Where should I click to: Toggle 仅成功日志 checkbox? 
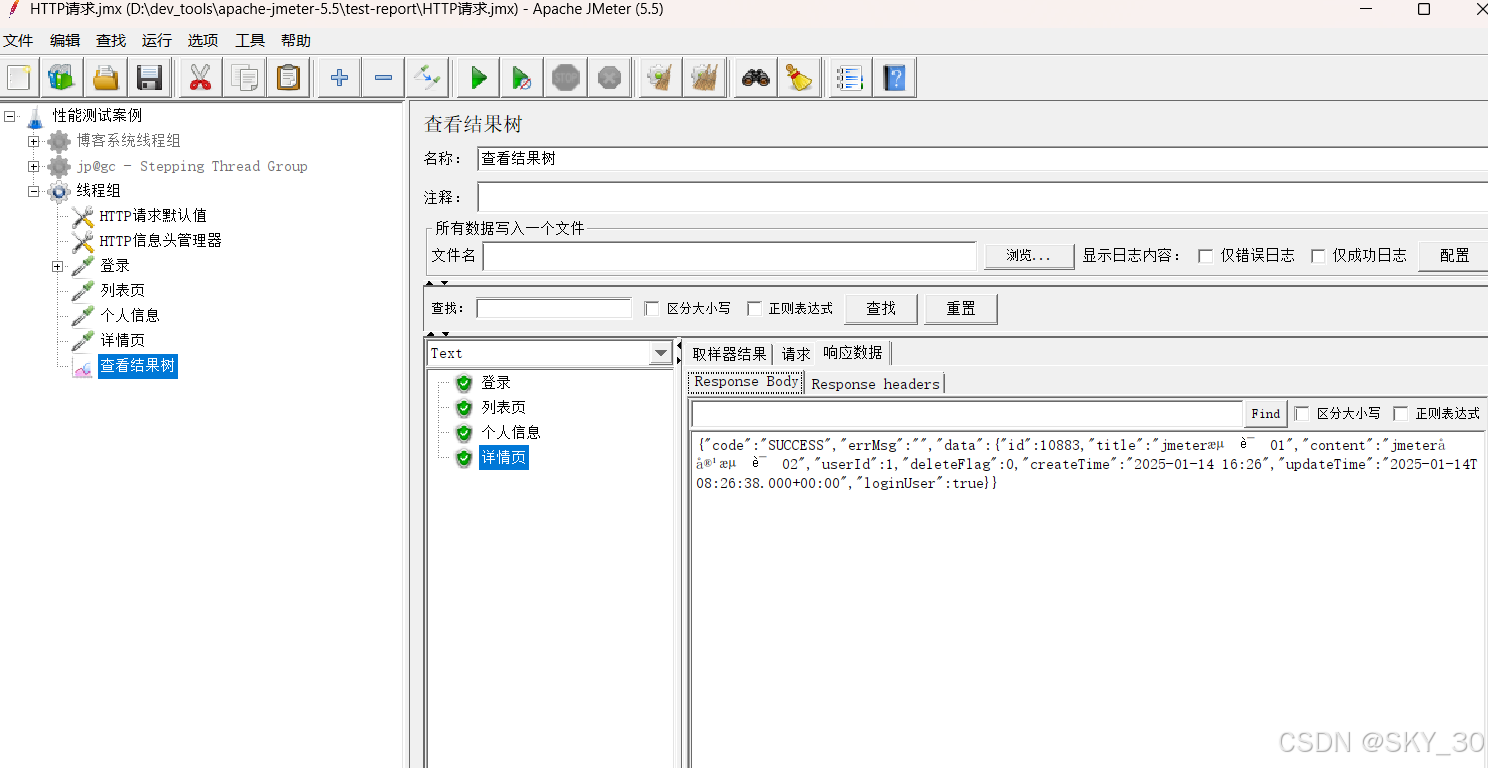point(1318,256)
